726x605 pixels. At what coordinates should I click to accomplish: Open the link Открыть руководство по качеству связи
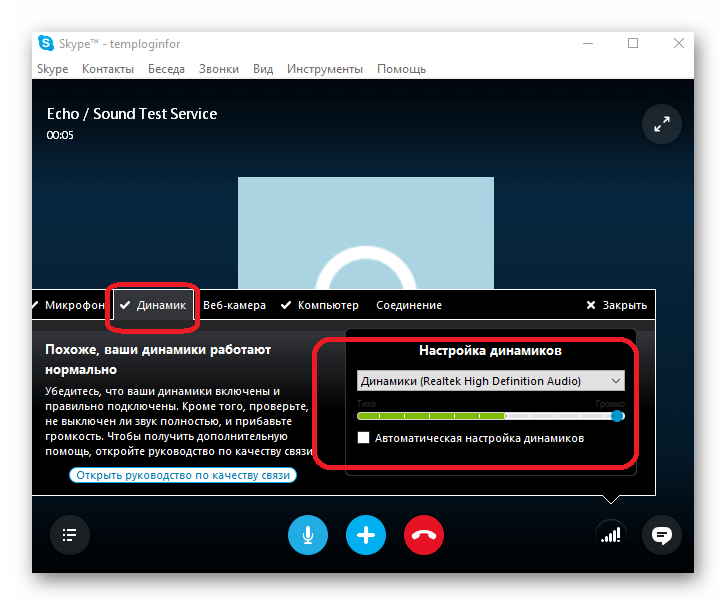tap(183, 475)
